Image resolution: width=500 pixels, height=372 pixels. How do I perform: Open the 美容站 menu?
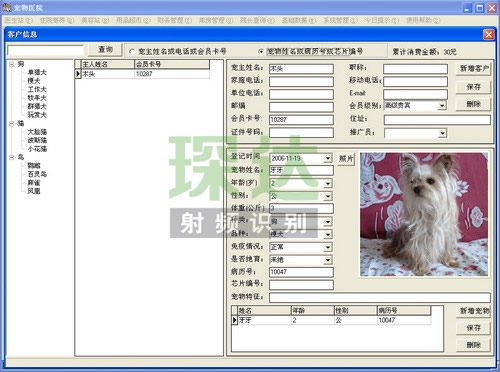tap(95, 20)
